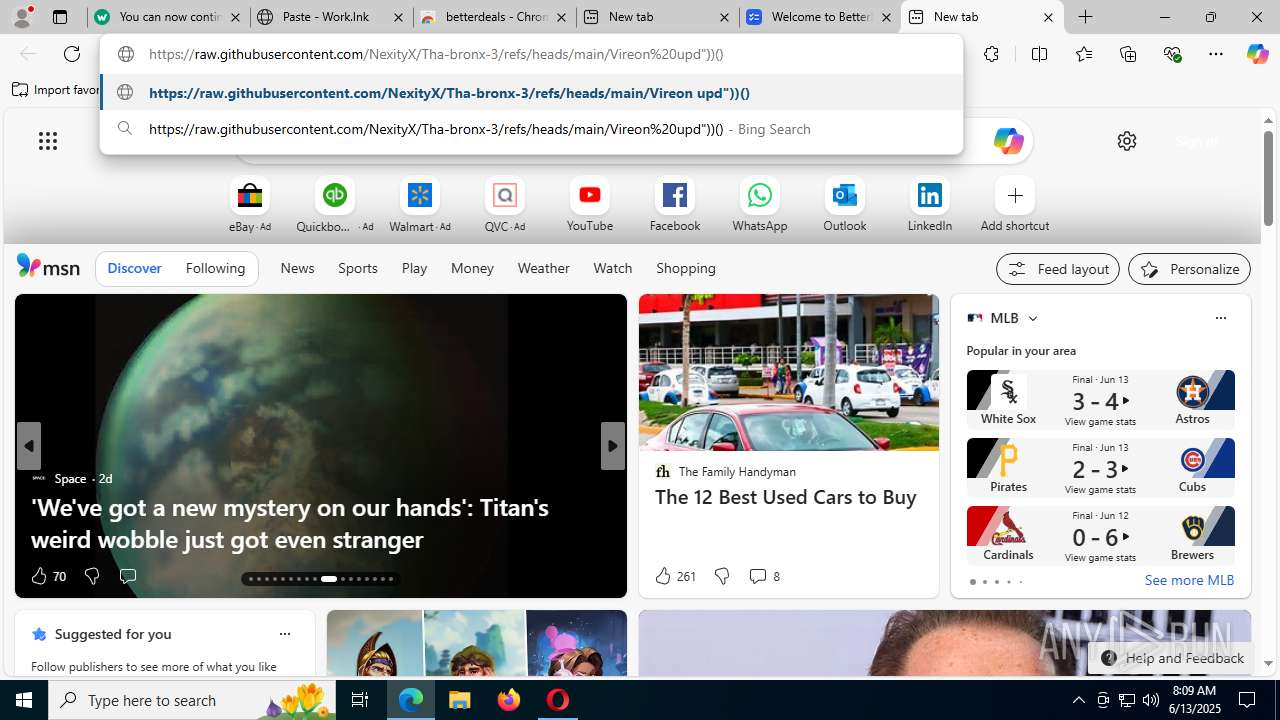Show hidden system tray icons
Viewport: 1280px width, 720px height.
(x=1078, y=700)
